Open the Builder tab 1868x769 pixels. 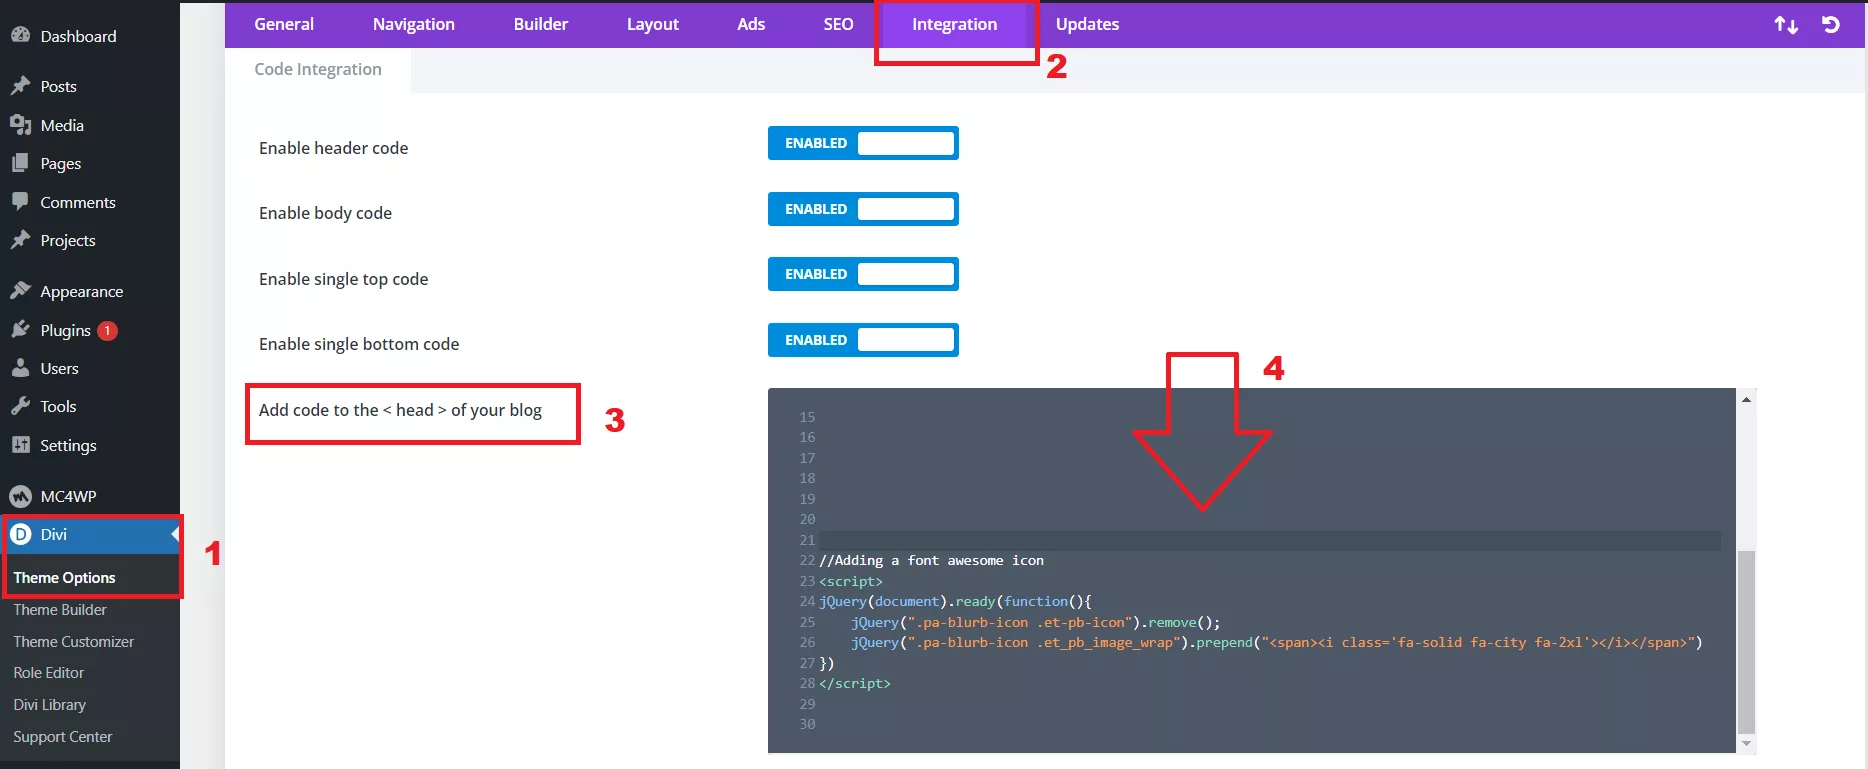pos(541,24)
